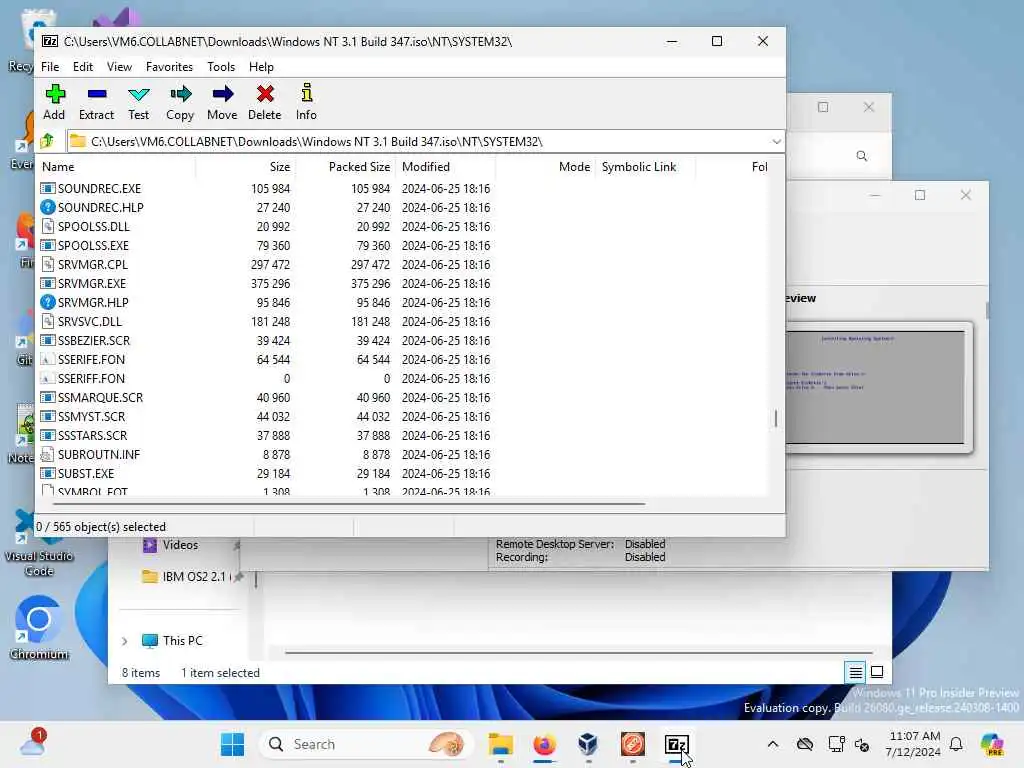This screenshot has height=768, width=1024.
Task: Click the file list vertical scrollbar thumb
Action: click(x=776, y=419)
